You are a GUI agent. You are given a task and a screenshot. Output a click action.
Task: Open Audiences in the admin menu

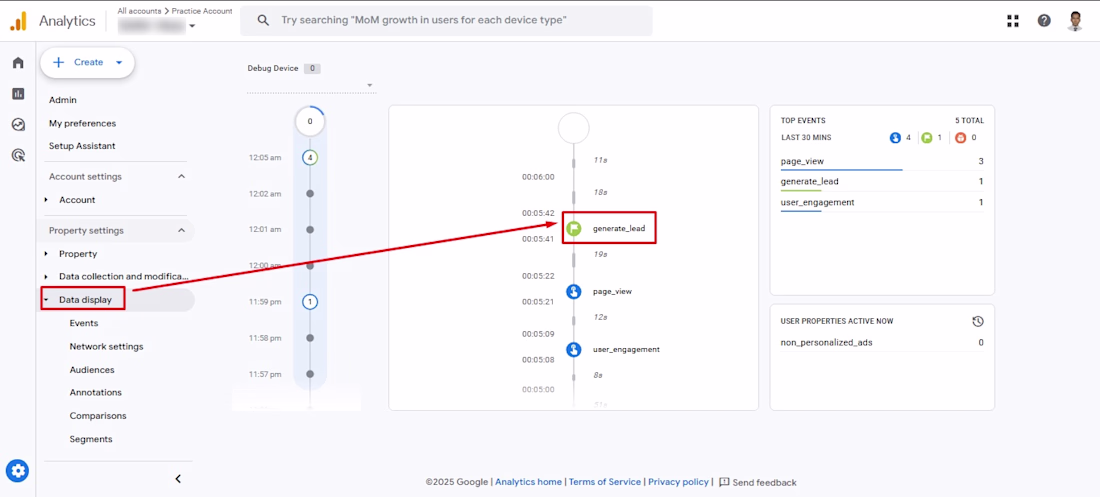pos(92,370)
